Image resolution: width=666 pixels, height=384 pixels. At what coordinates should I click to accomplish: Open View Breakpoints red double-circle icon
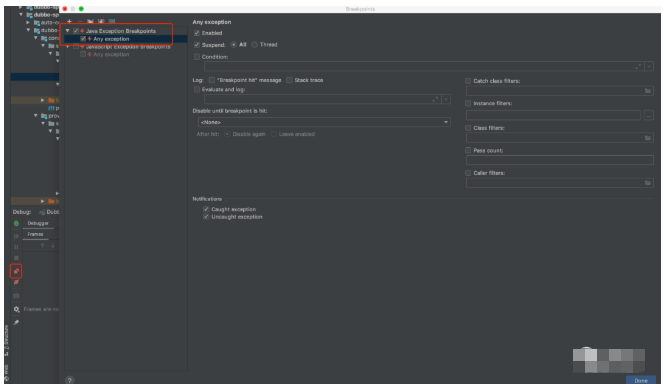[x=16, y=271]
